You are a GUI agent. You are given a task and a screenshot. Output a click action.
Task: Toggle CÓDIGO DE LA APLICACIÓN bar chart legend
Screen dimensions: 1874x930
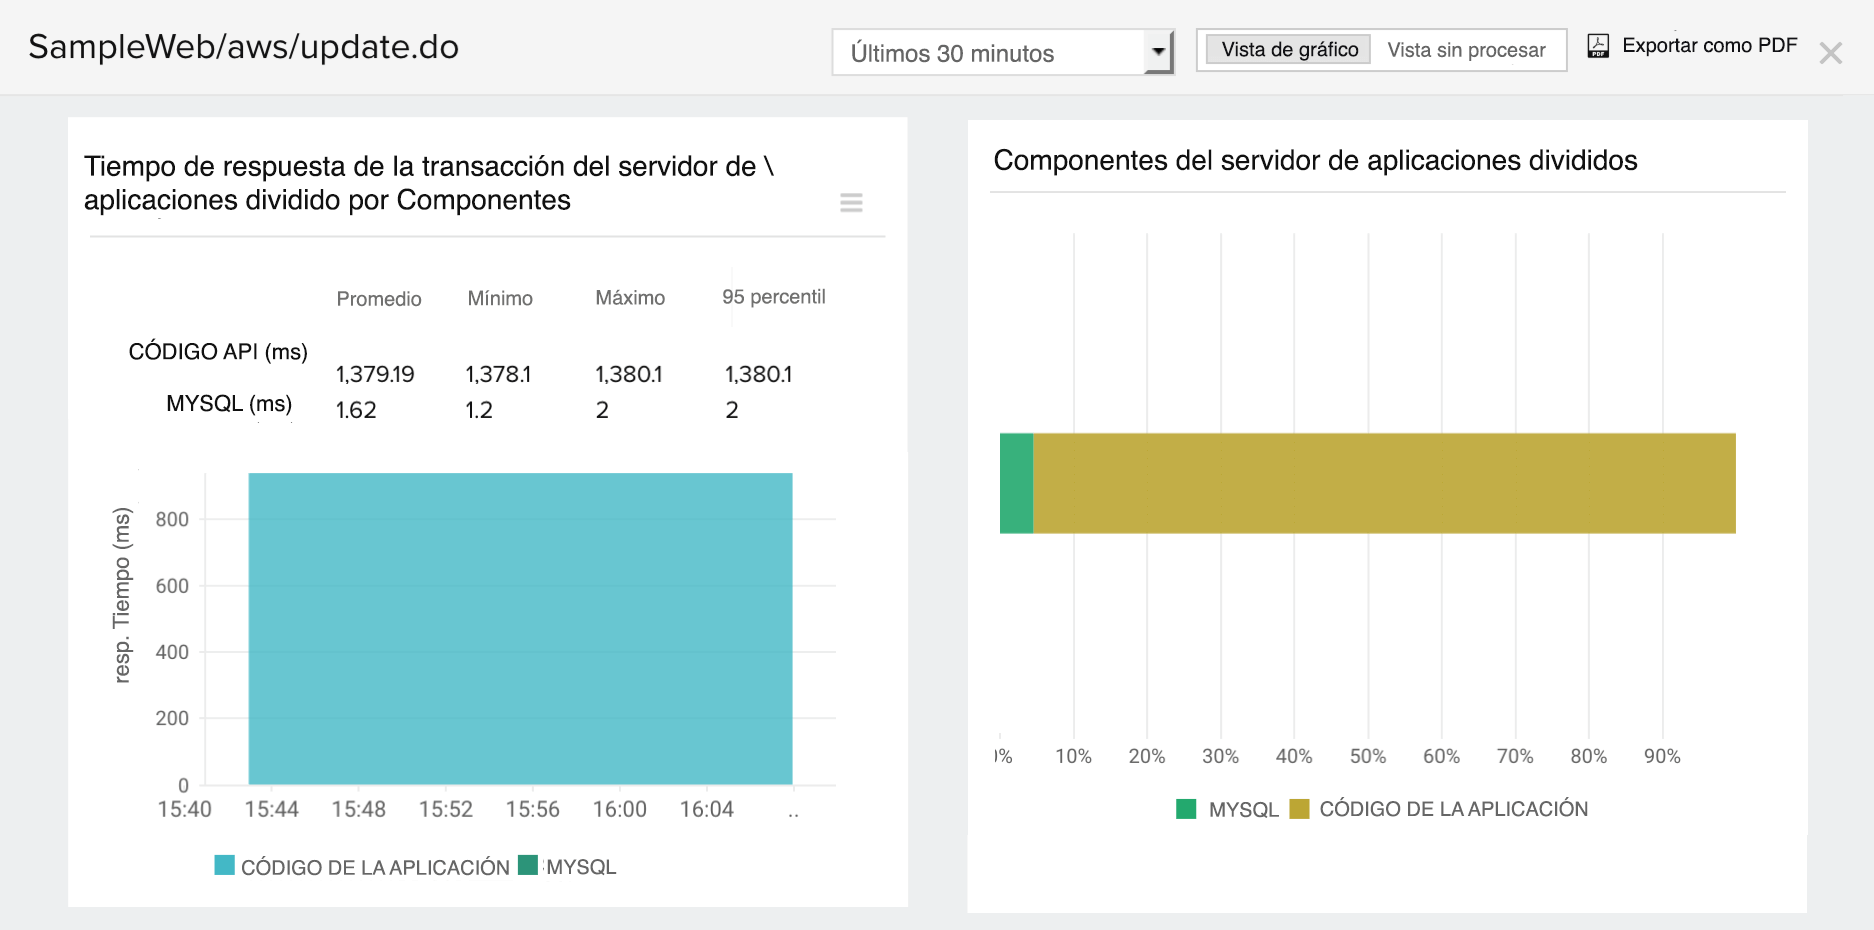[x=1453, y=809]
